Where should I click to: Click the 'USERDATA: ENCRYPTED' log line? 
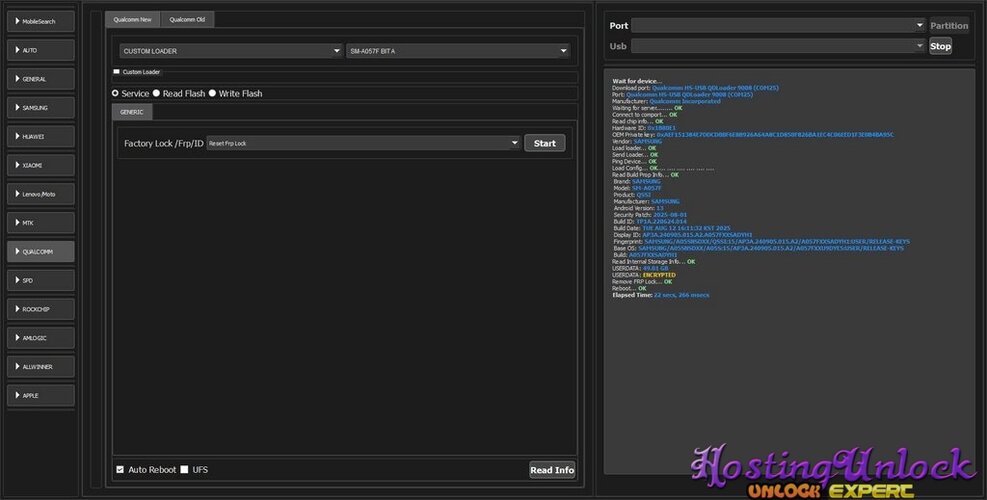point(644,275)
